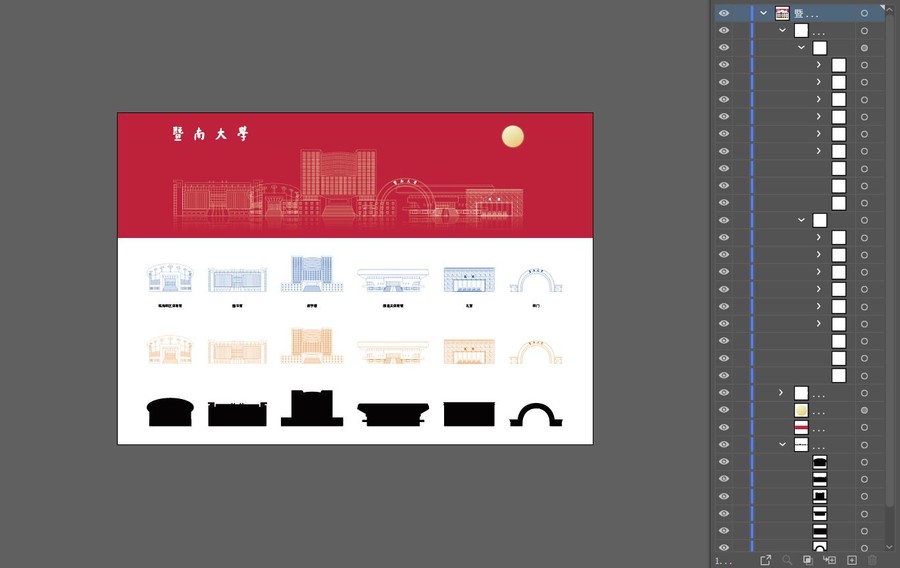The width and height of the screenshot is (900, 568).
Task: Collapse the top 暨 layer
Action: pyautogui.click(x=763, y=13)
